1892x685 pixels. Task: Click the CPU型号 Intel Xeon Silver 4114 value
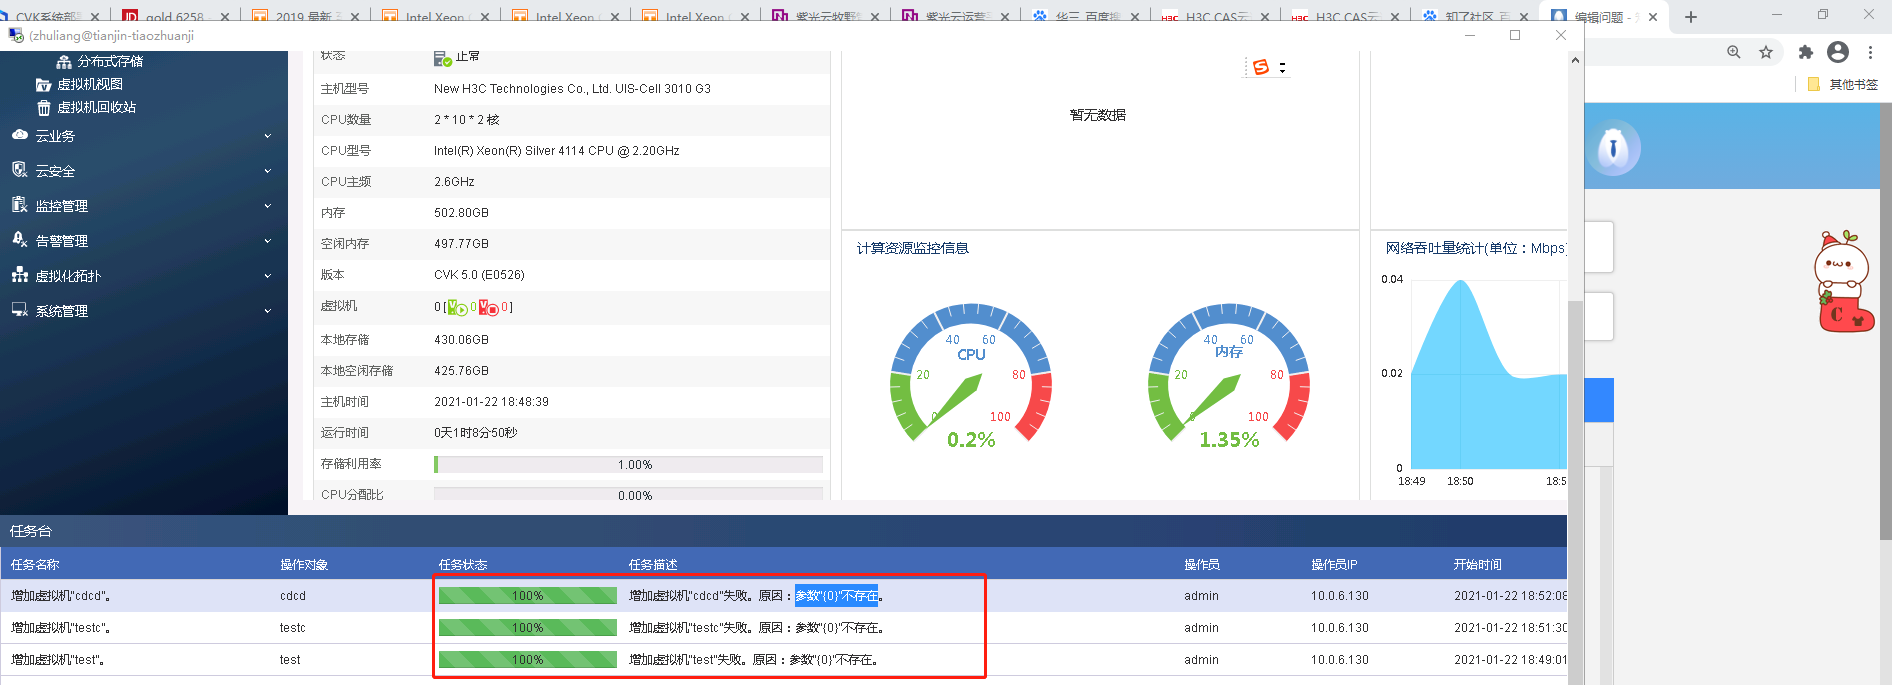[556, 151]
